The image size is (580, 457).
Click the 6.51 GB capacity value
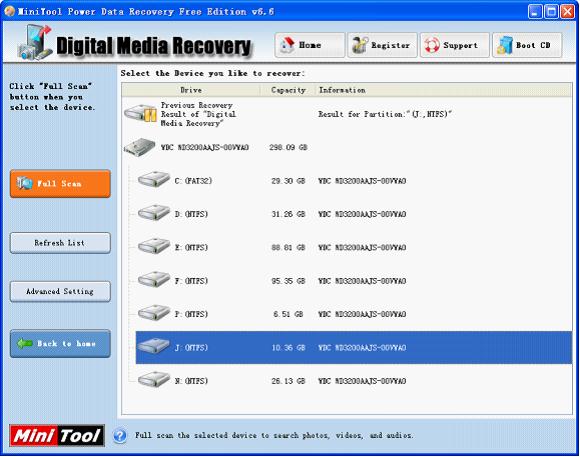pos(288,314)
